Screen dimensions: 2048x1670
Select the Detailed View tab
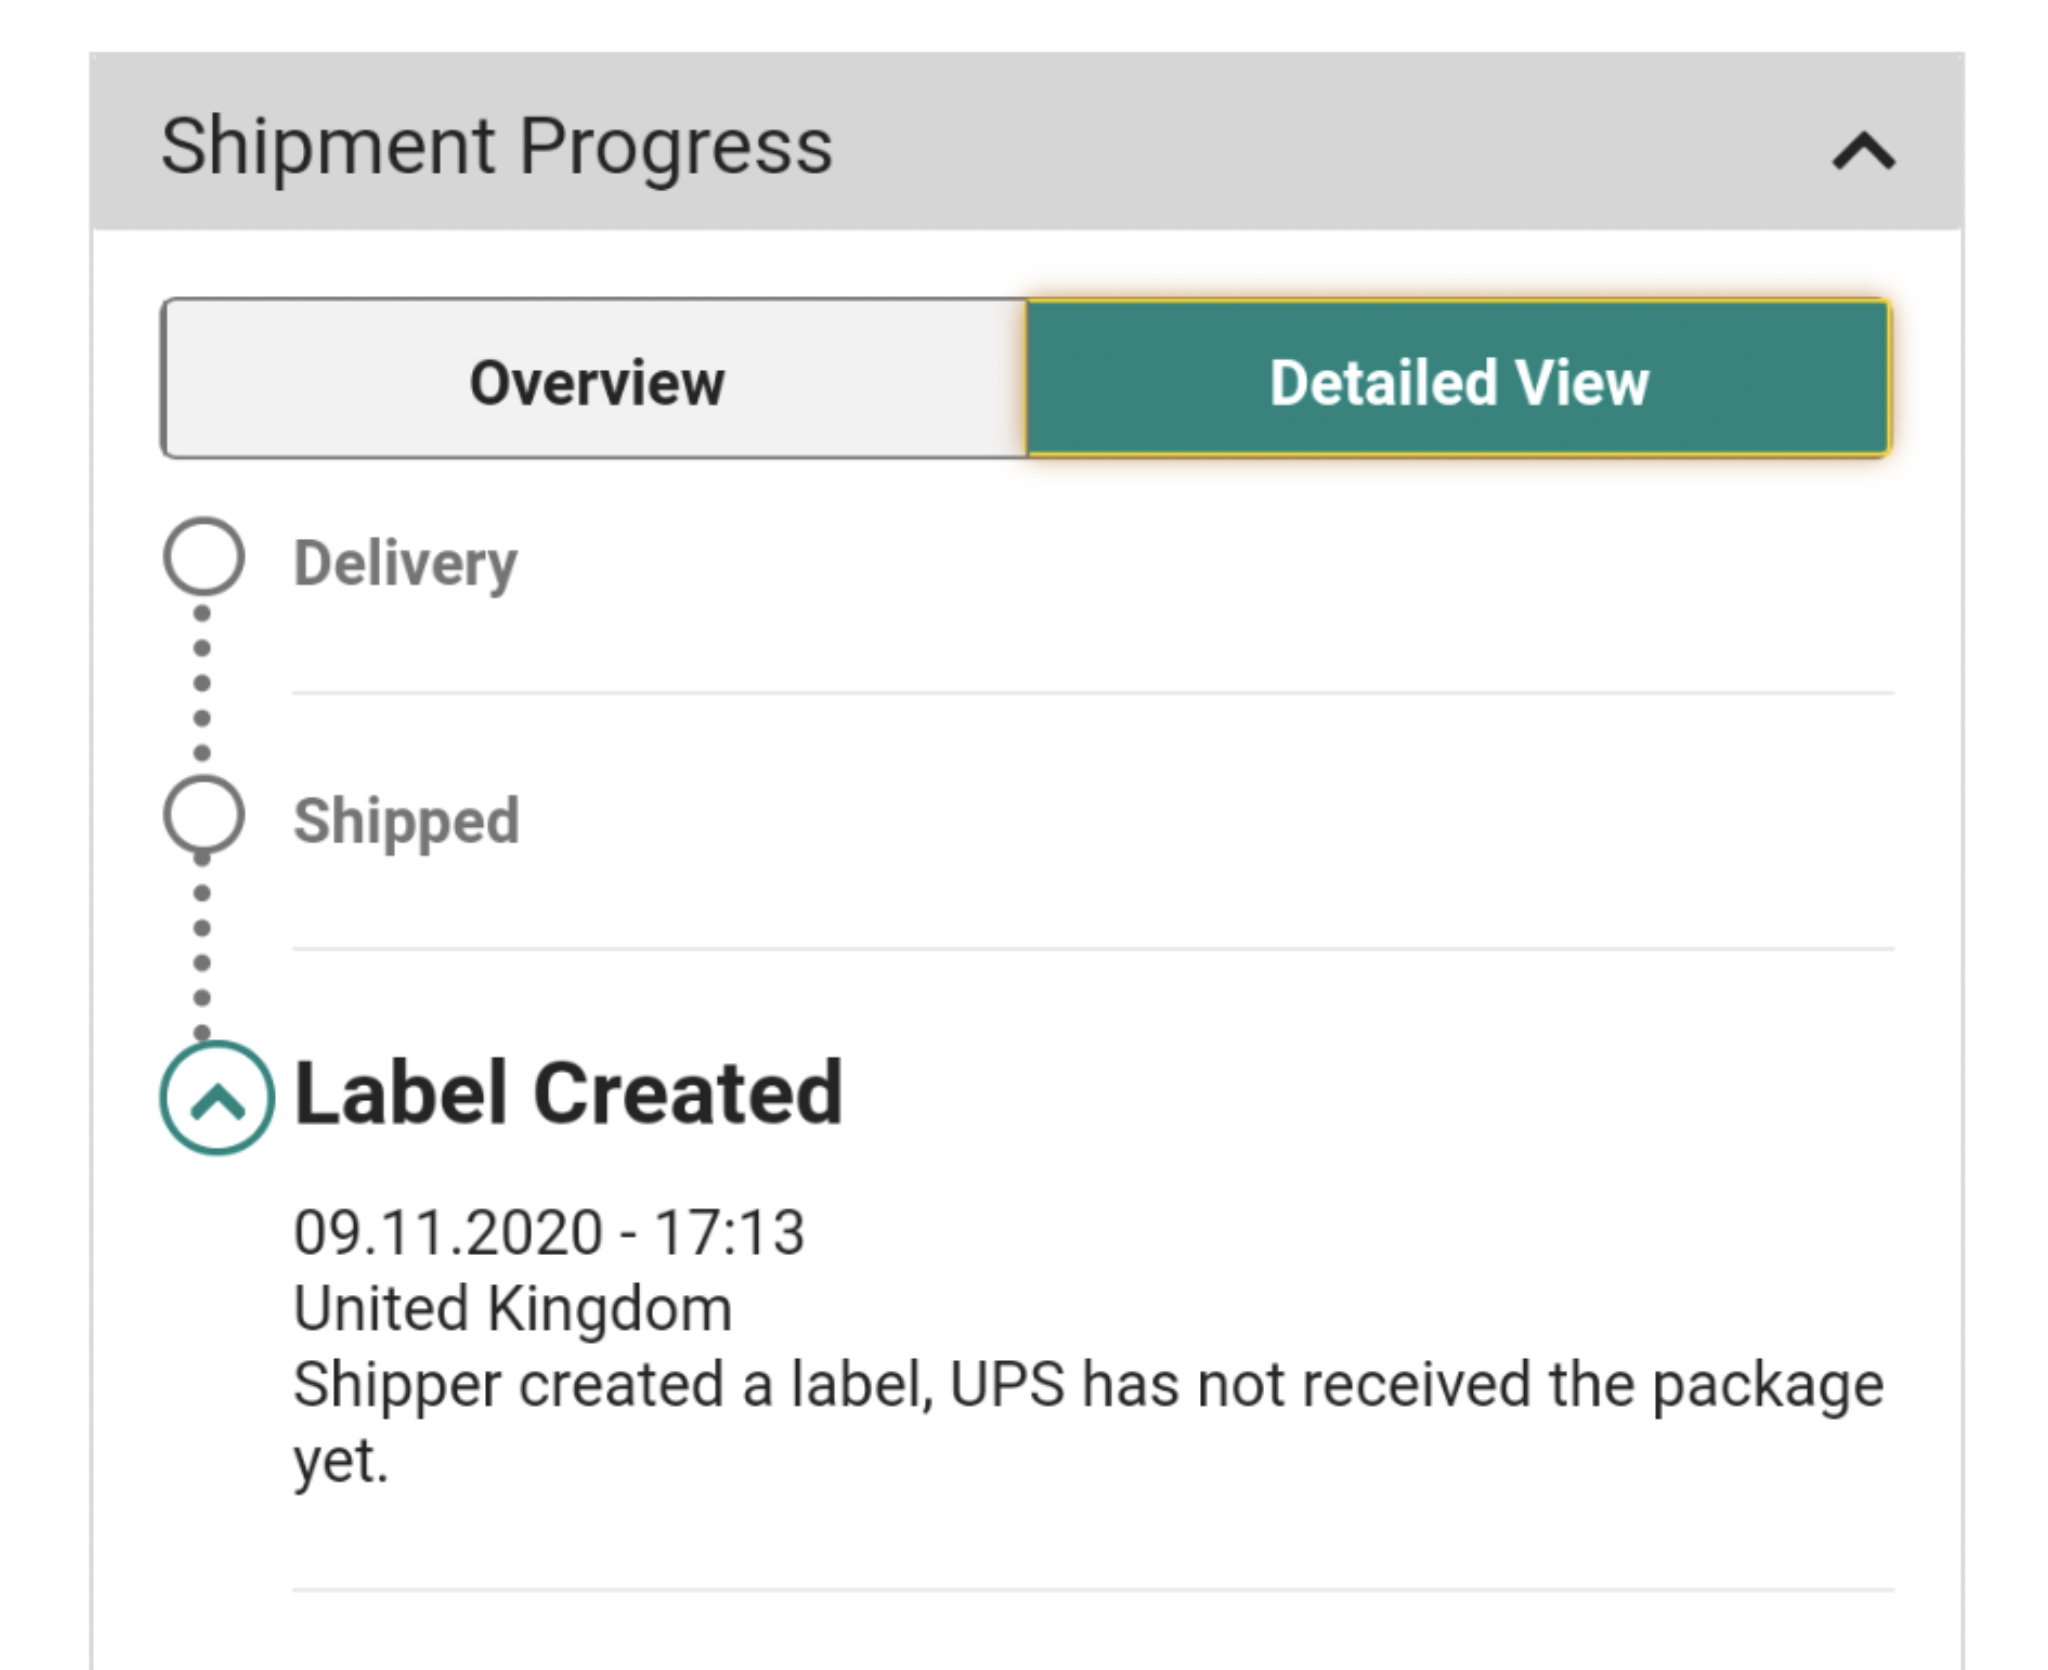point(1458,378)
